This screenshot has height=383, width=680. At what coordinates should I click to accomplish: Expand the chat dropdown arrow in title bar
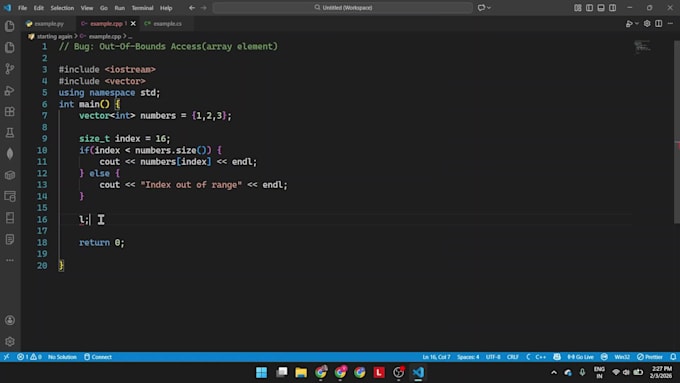489,8
